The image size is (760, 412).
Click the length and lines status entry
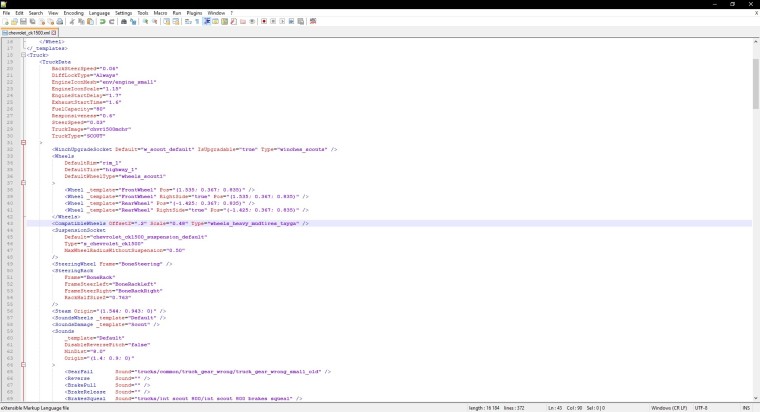(x=496, y=408)
